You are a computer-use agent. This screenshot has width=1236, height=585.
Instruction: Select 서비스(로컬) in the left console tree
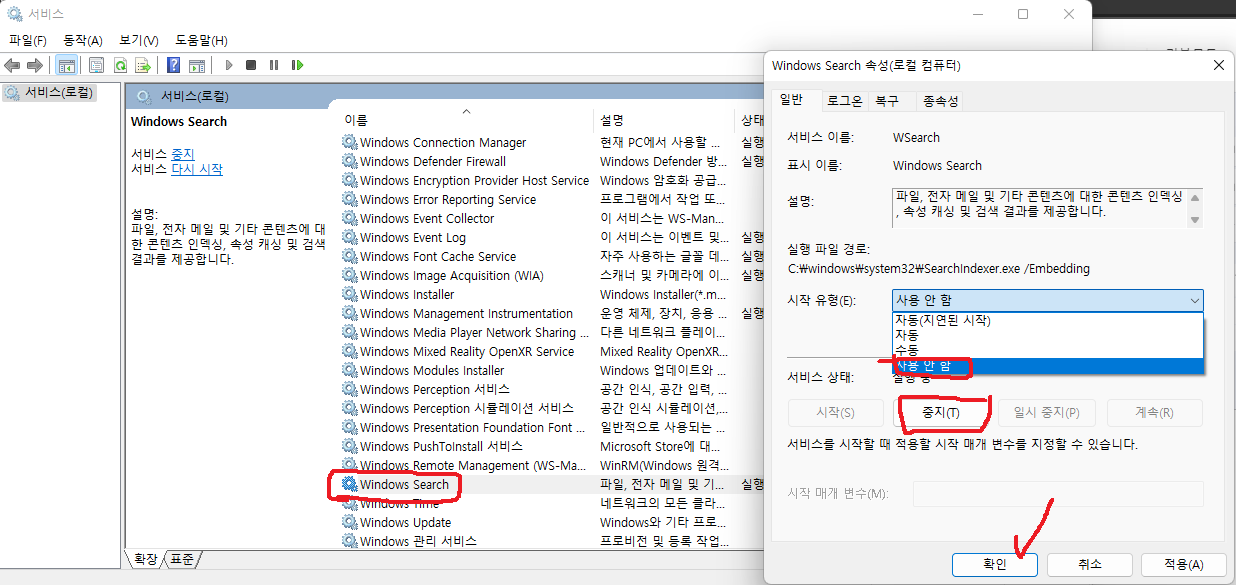pyautogui.click(x=50, y=92)
